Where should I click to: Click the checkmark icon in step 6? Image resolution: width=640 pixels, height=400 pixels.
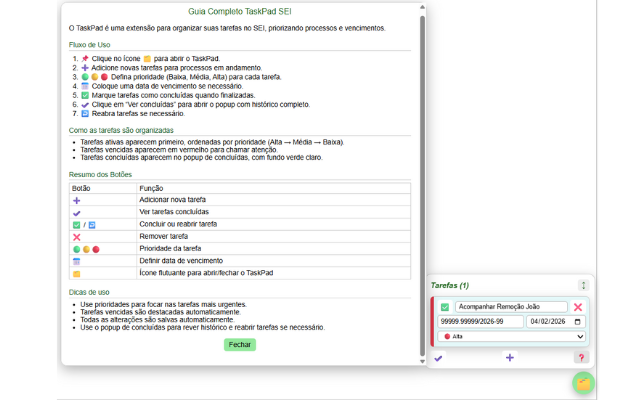tap(85, 105)
